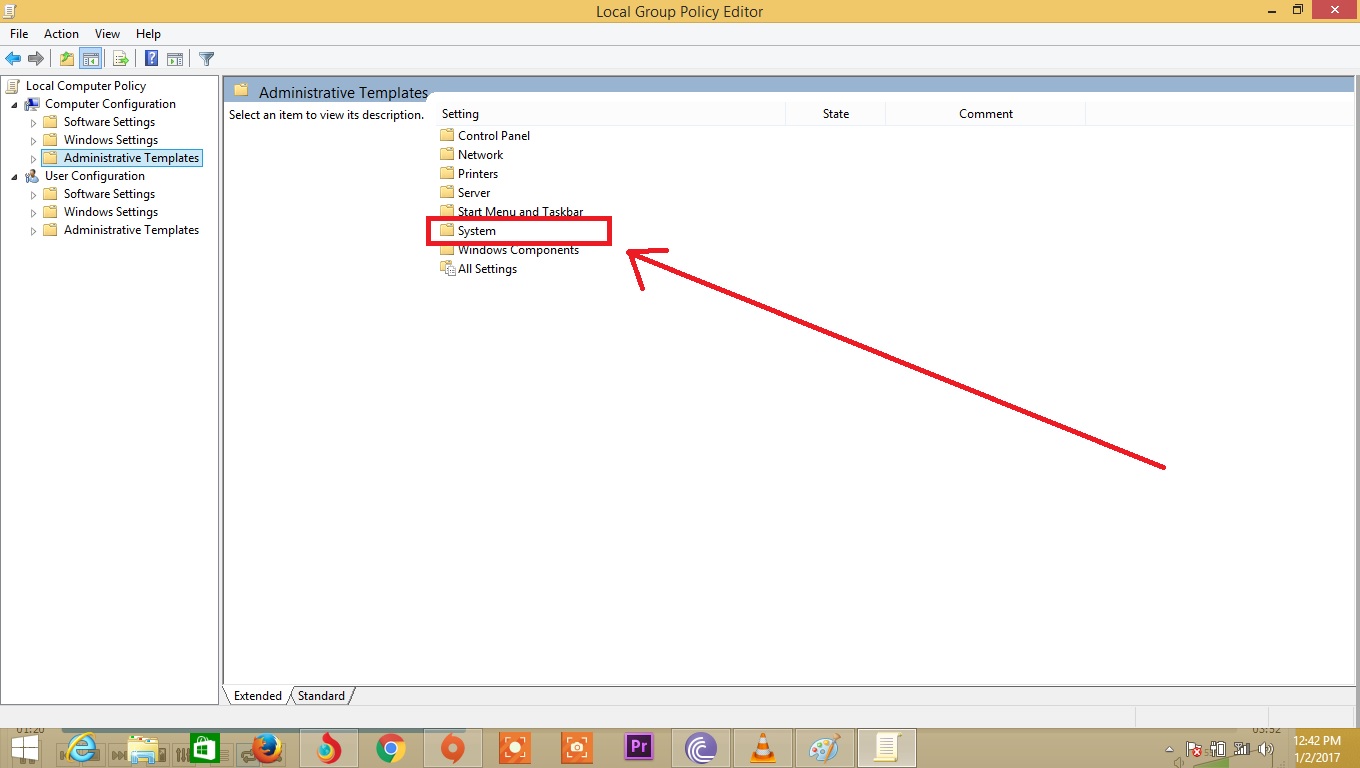Open the volume control in the system tray
1360x768 pixels.
[x=1265, y=750]
